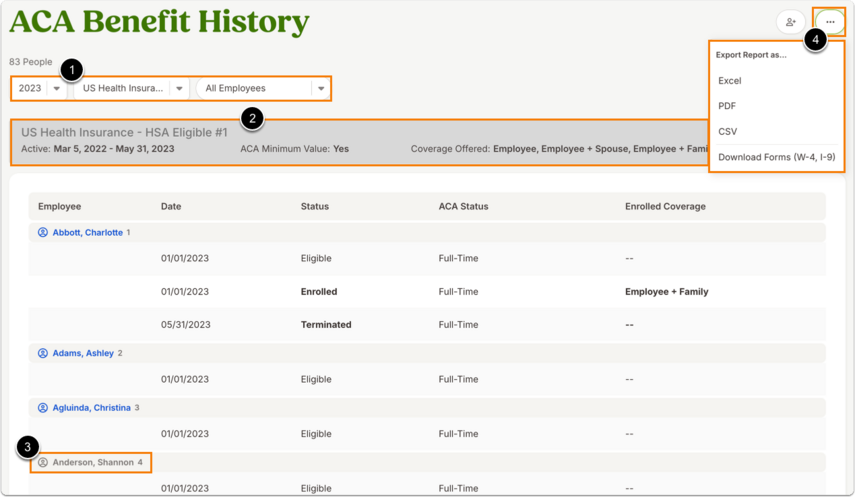The width and height of the screenshot is (855, 497).
Task: Click the add person icon button
Action: pyautogui.click(x=790, y=22)
